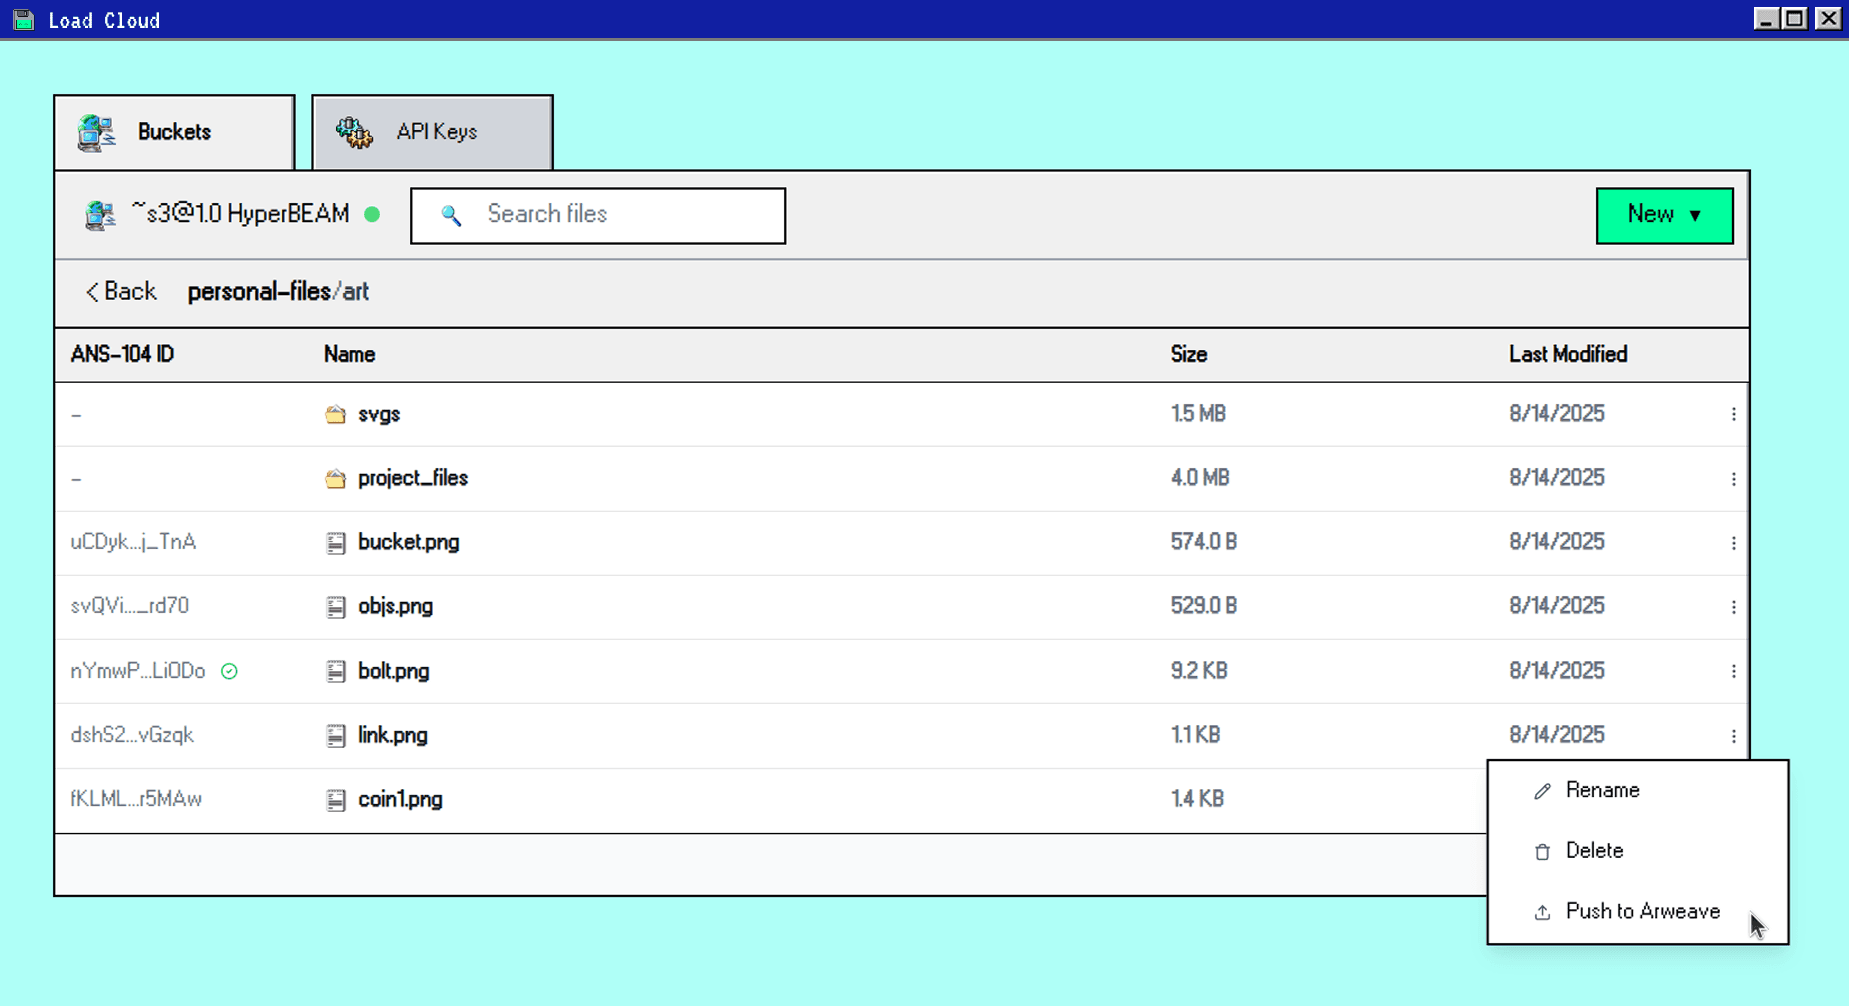Viewport: 1849px width, 1006px height.
Task: Click the bucket.png file icon
Action: click(x=336, y=543)
